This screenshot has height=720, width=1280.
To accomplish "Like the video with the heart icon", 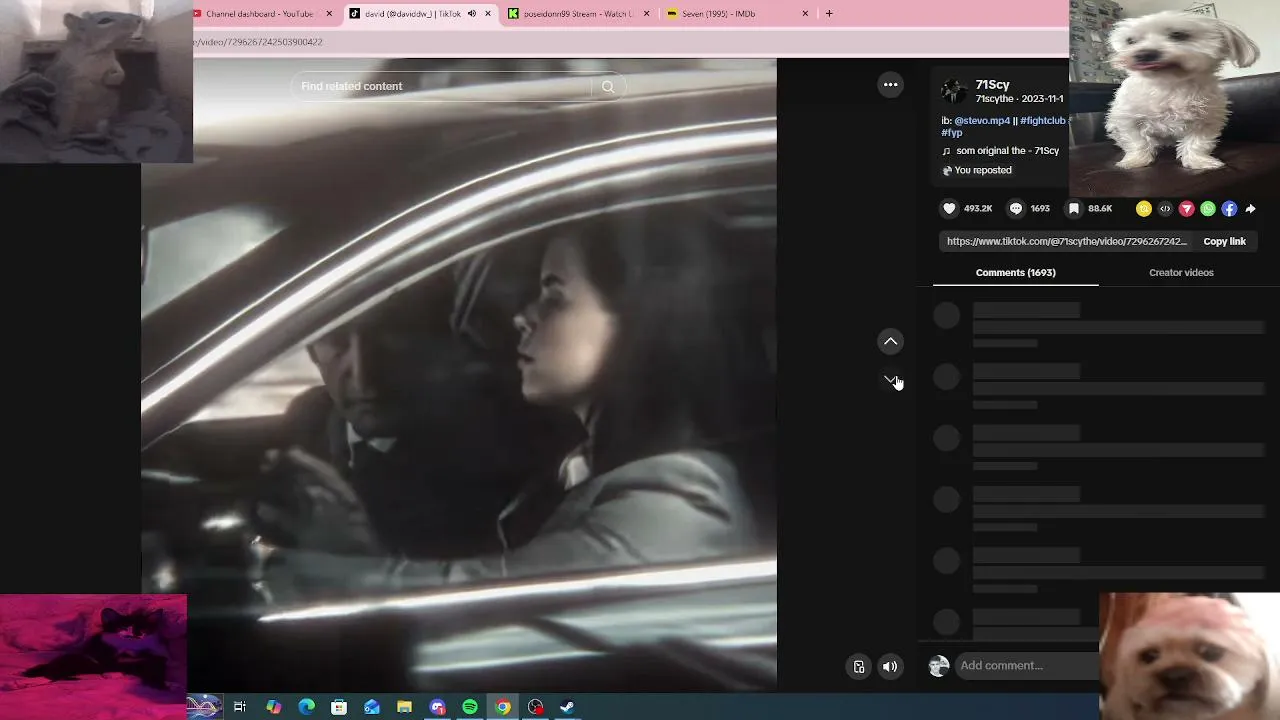I will pos(949,209).
